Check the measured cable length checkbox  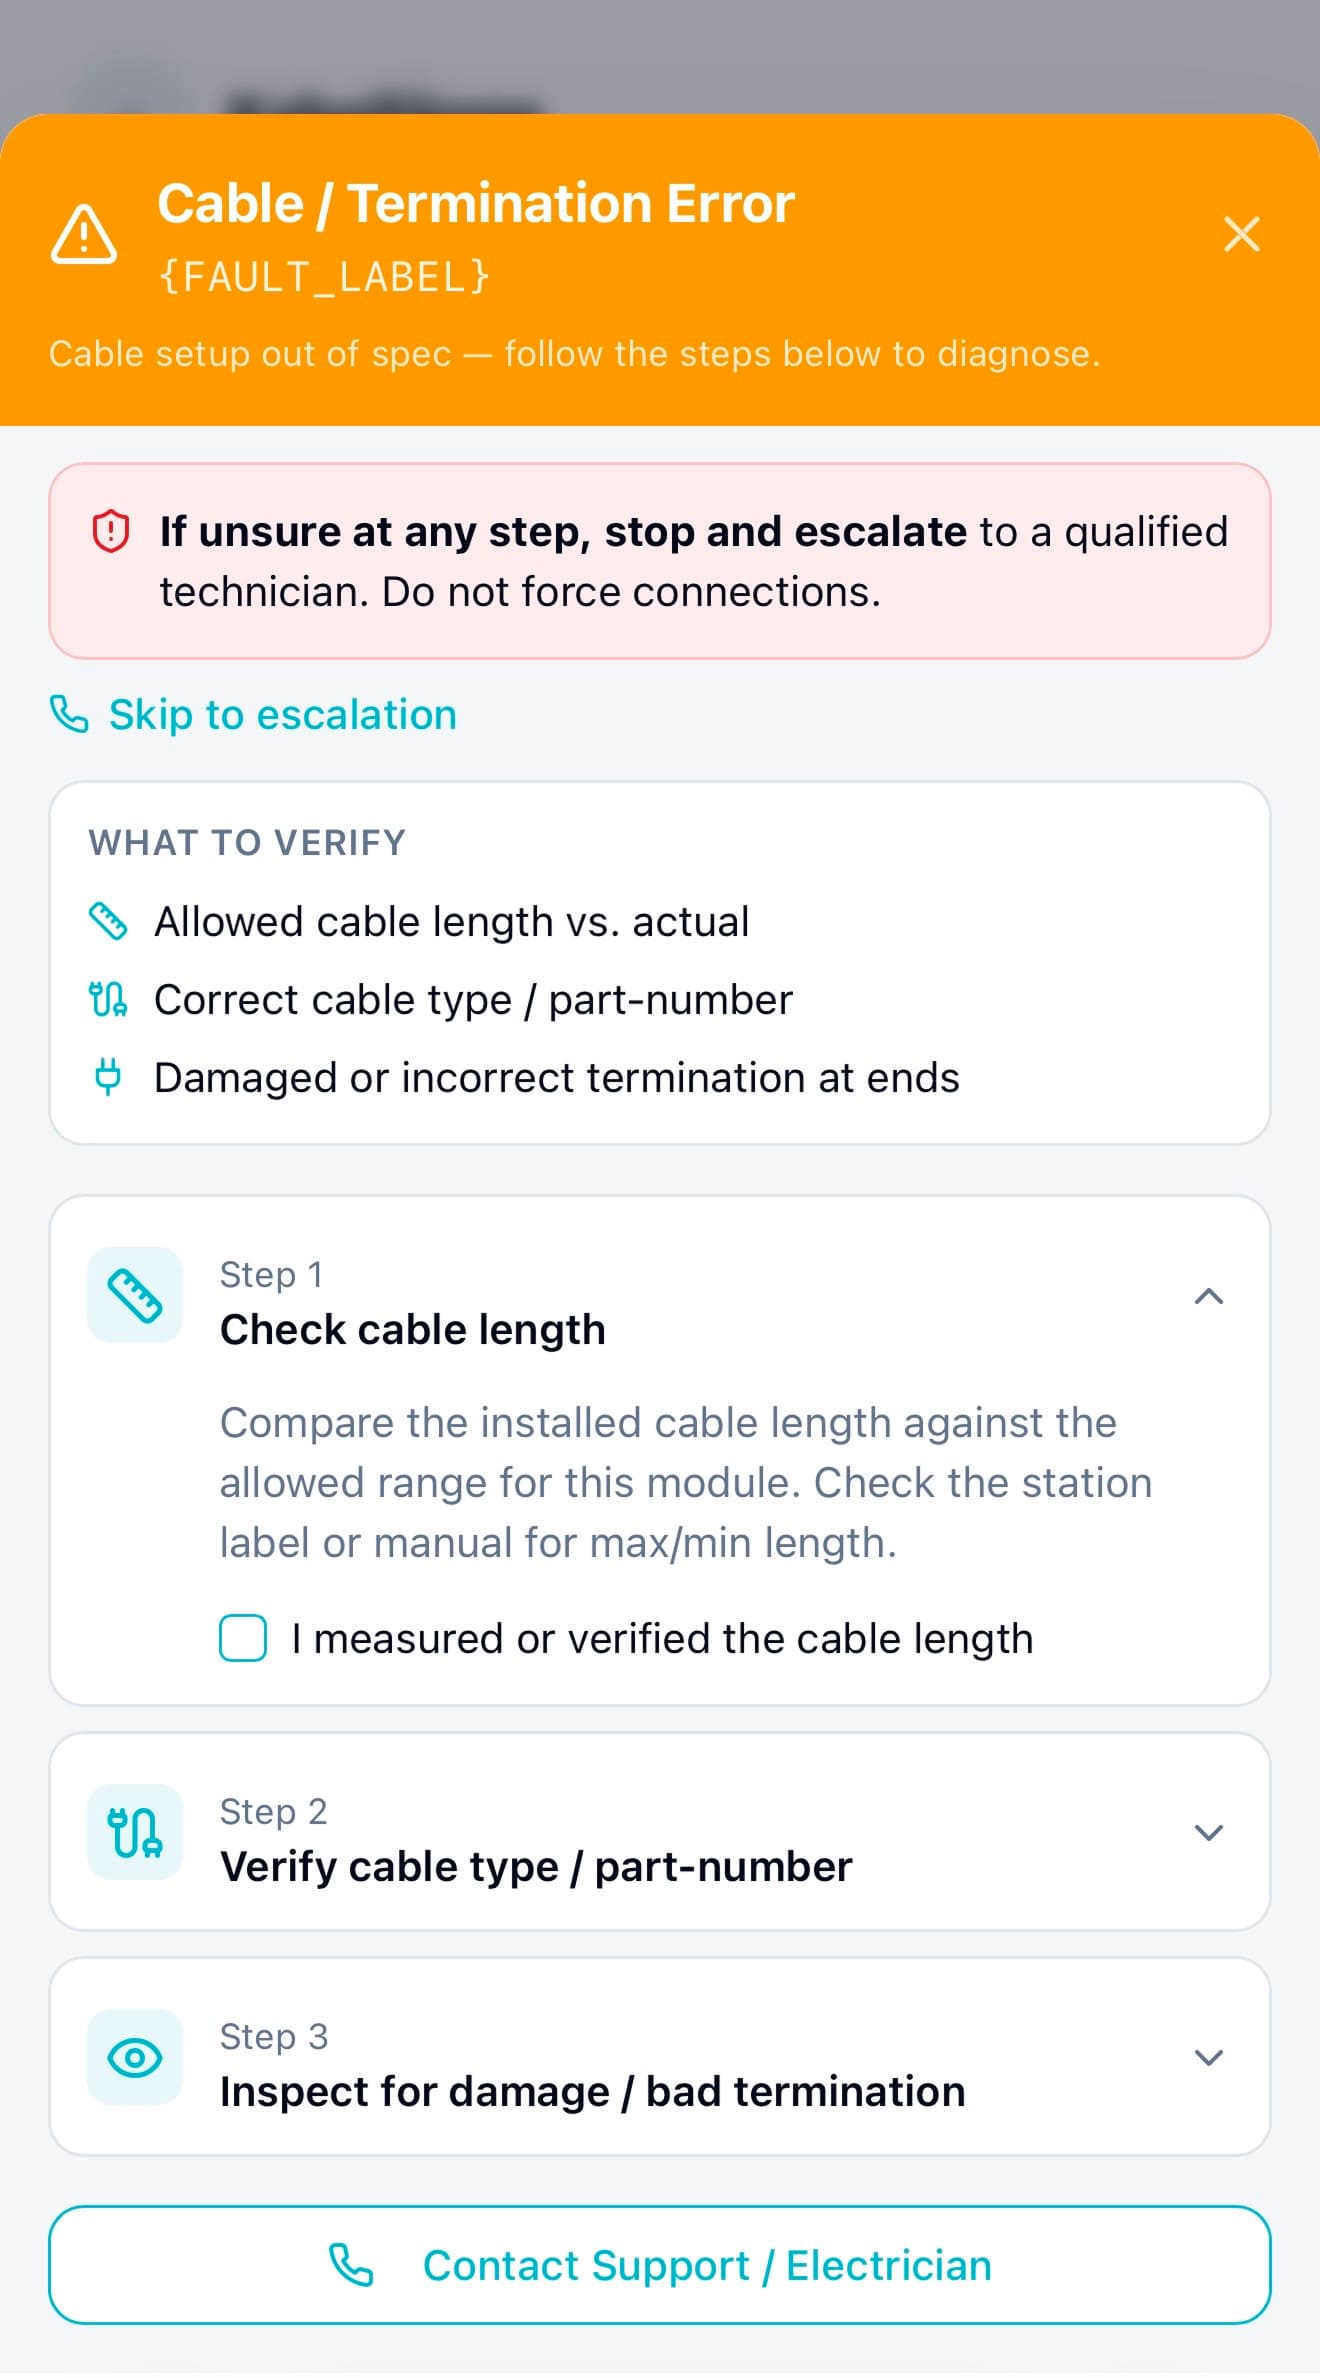(x=243, y=1638)
